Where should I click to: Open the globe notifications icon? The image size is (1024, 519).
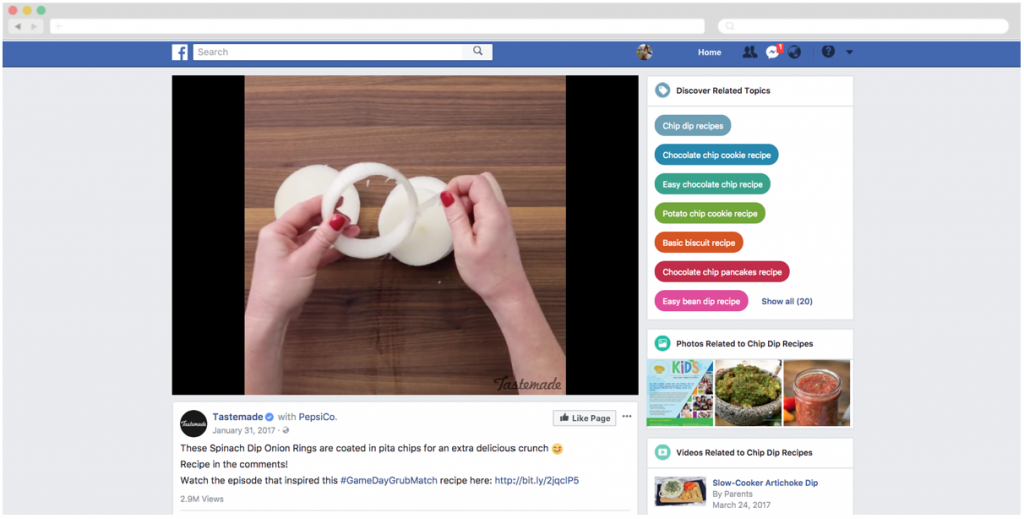(794, 52)
